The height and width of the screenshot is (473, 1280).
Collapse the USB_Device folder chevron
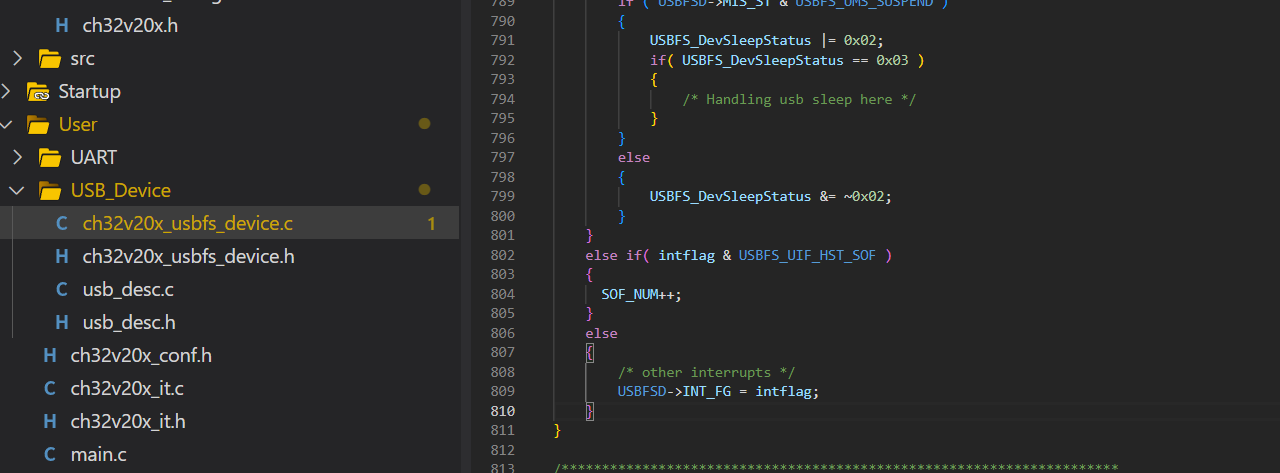point(18,190)
